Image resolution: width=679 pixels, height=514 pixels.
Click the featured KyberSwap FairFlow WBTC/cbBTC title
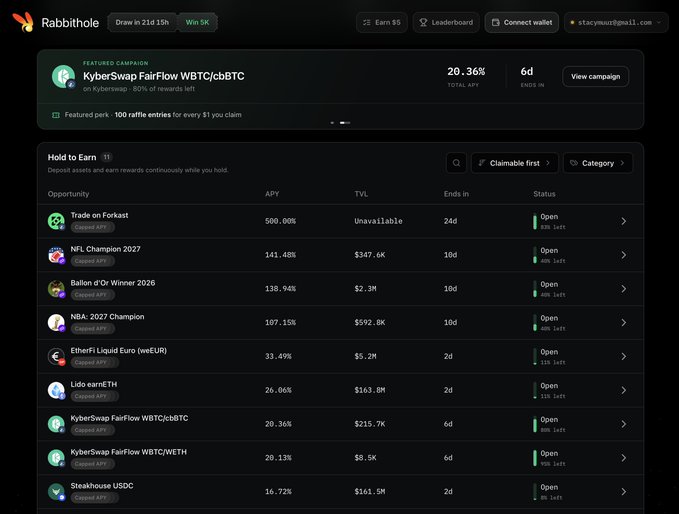164,76
